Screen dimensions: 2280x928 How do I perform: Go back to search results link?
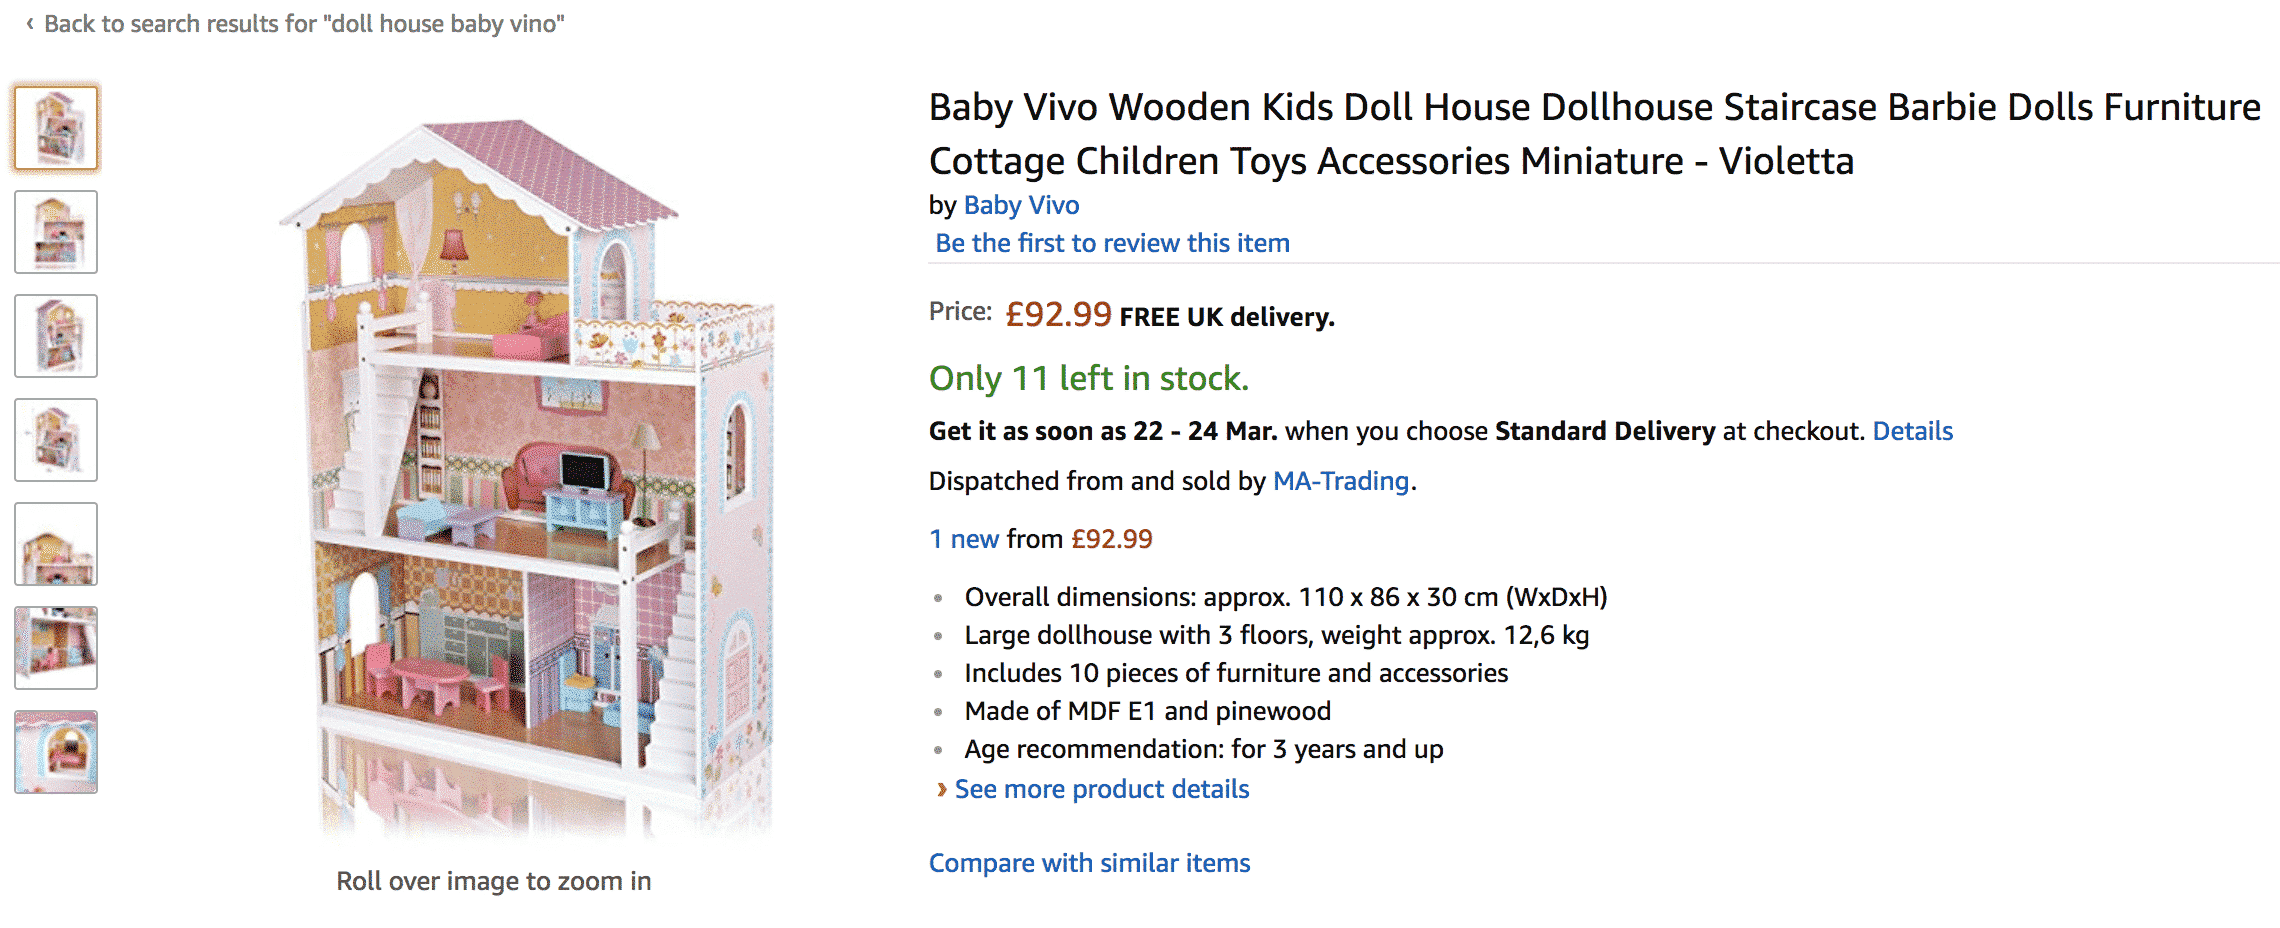click(304, 24)
